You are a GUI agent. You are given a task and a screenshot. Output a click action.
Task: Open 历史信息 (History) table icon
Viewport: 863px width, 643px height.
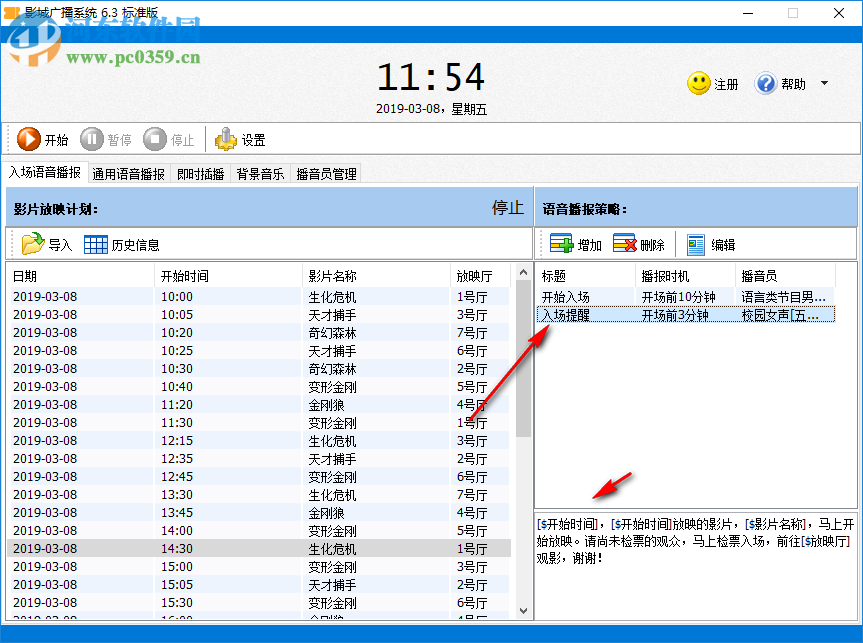[96, 243]
